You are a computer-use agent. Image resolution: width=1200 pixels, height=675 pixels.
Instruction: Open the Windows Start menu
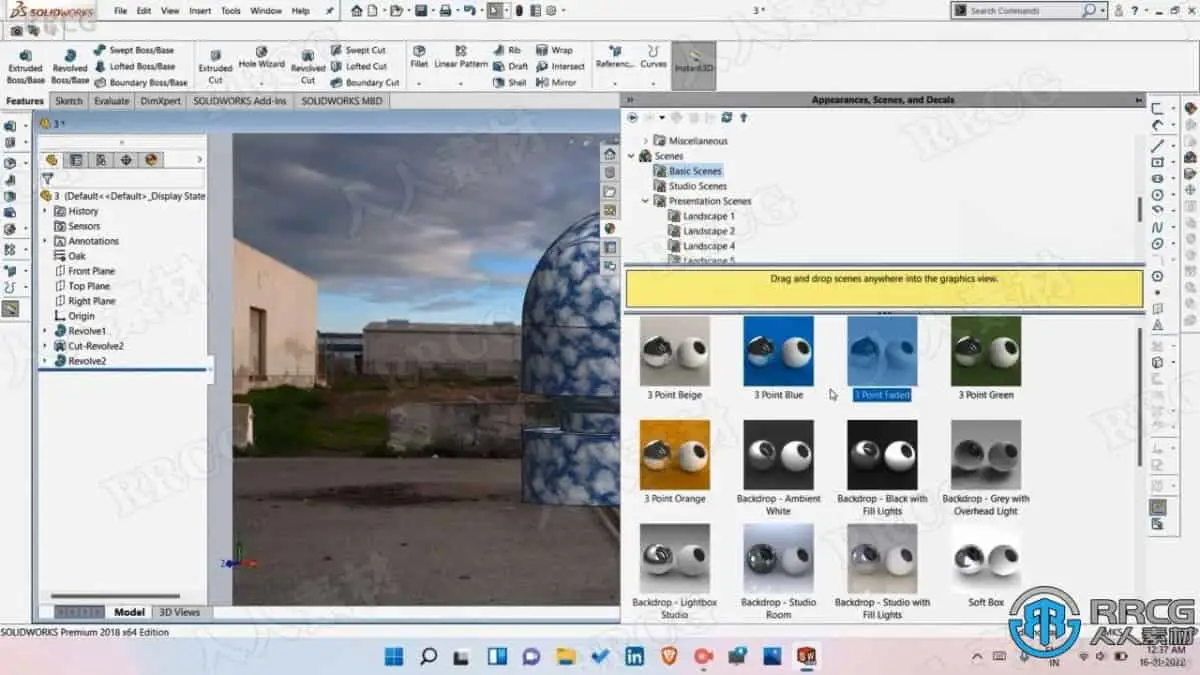pyautogui.click(x=394, y=656)
